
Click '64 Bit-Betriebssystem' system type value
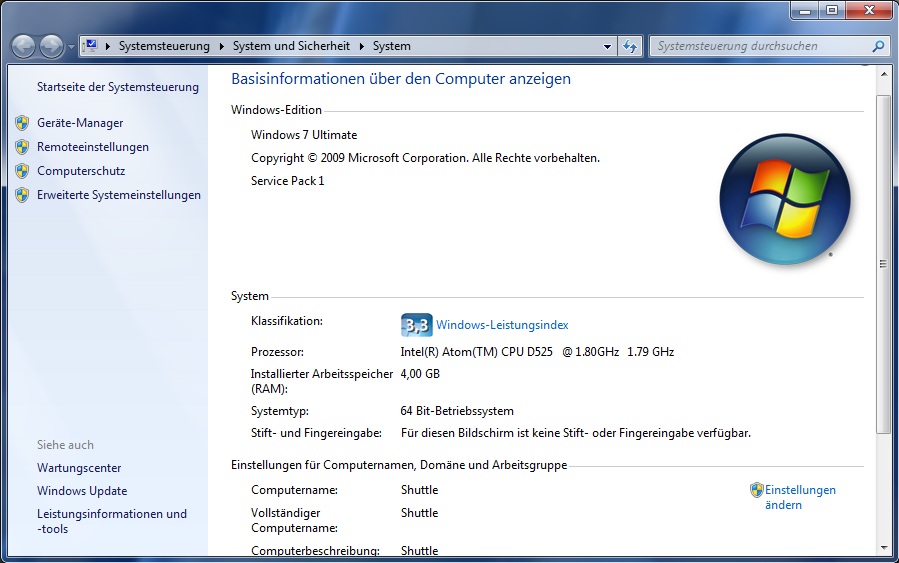[457, 411]
